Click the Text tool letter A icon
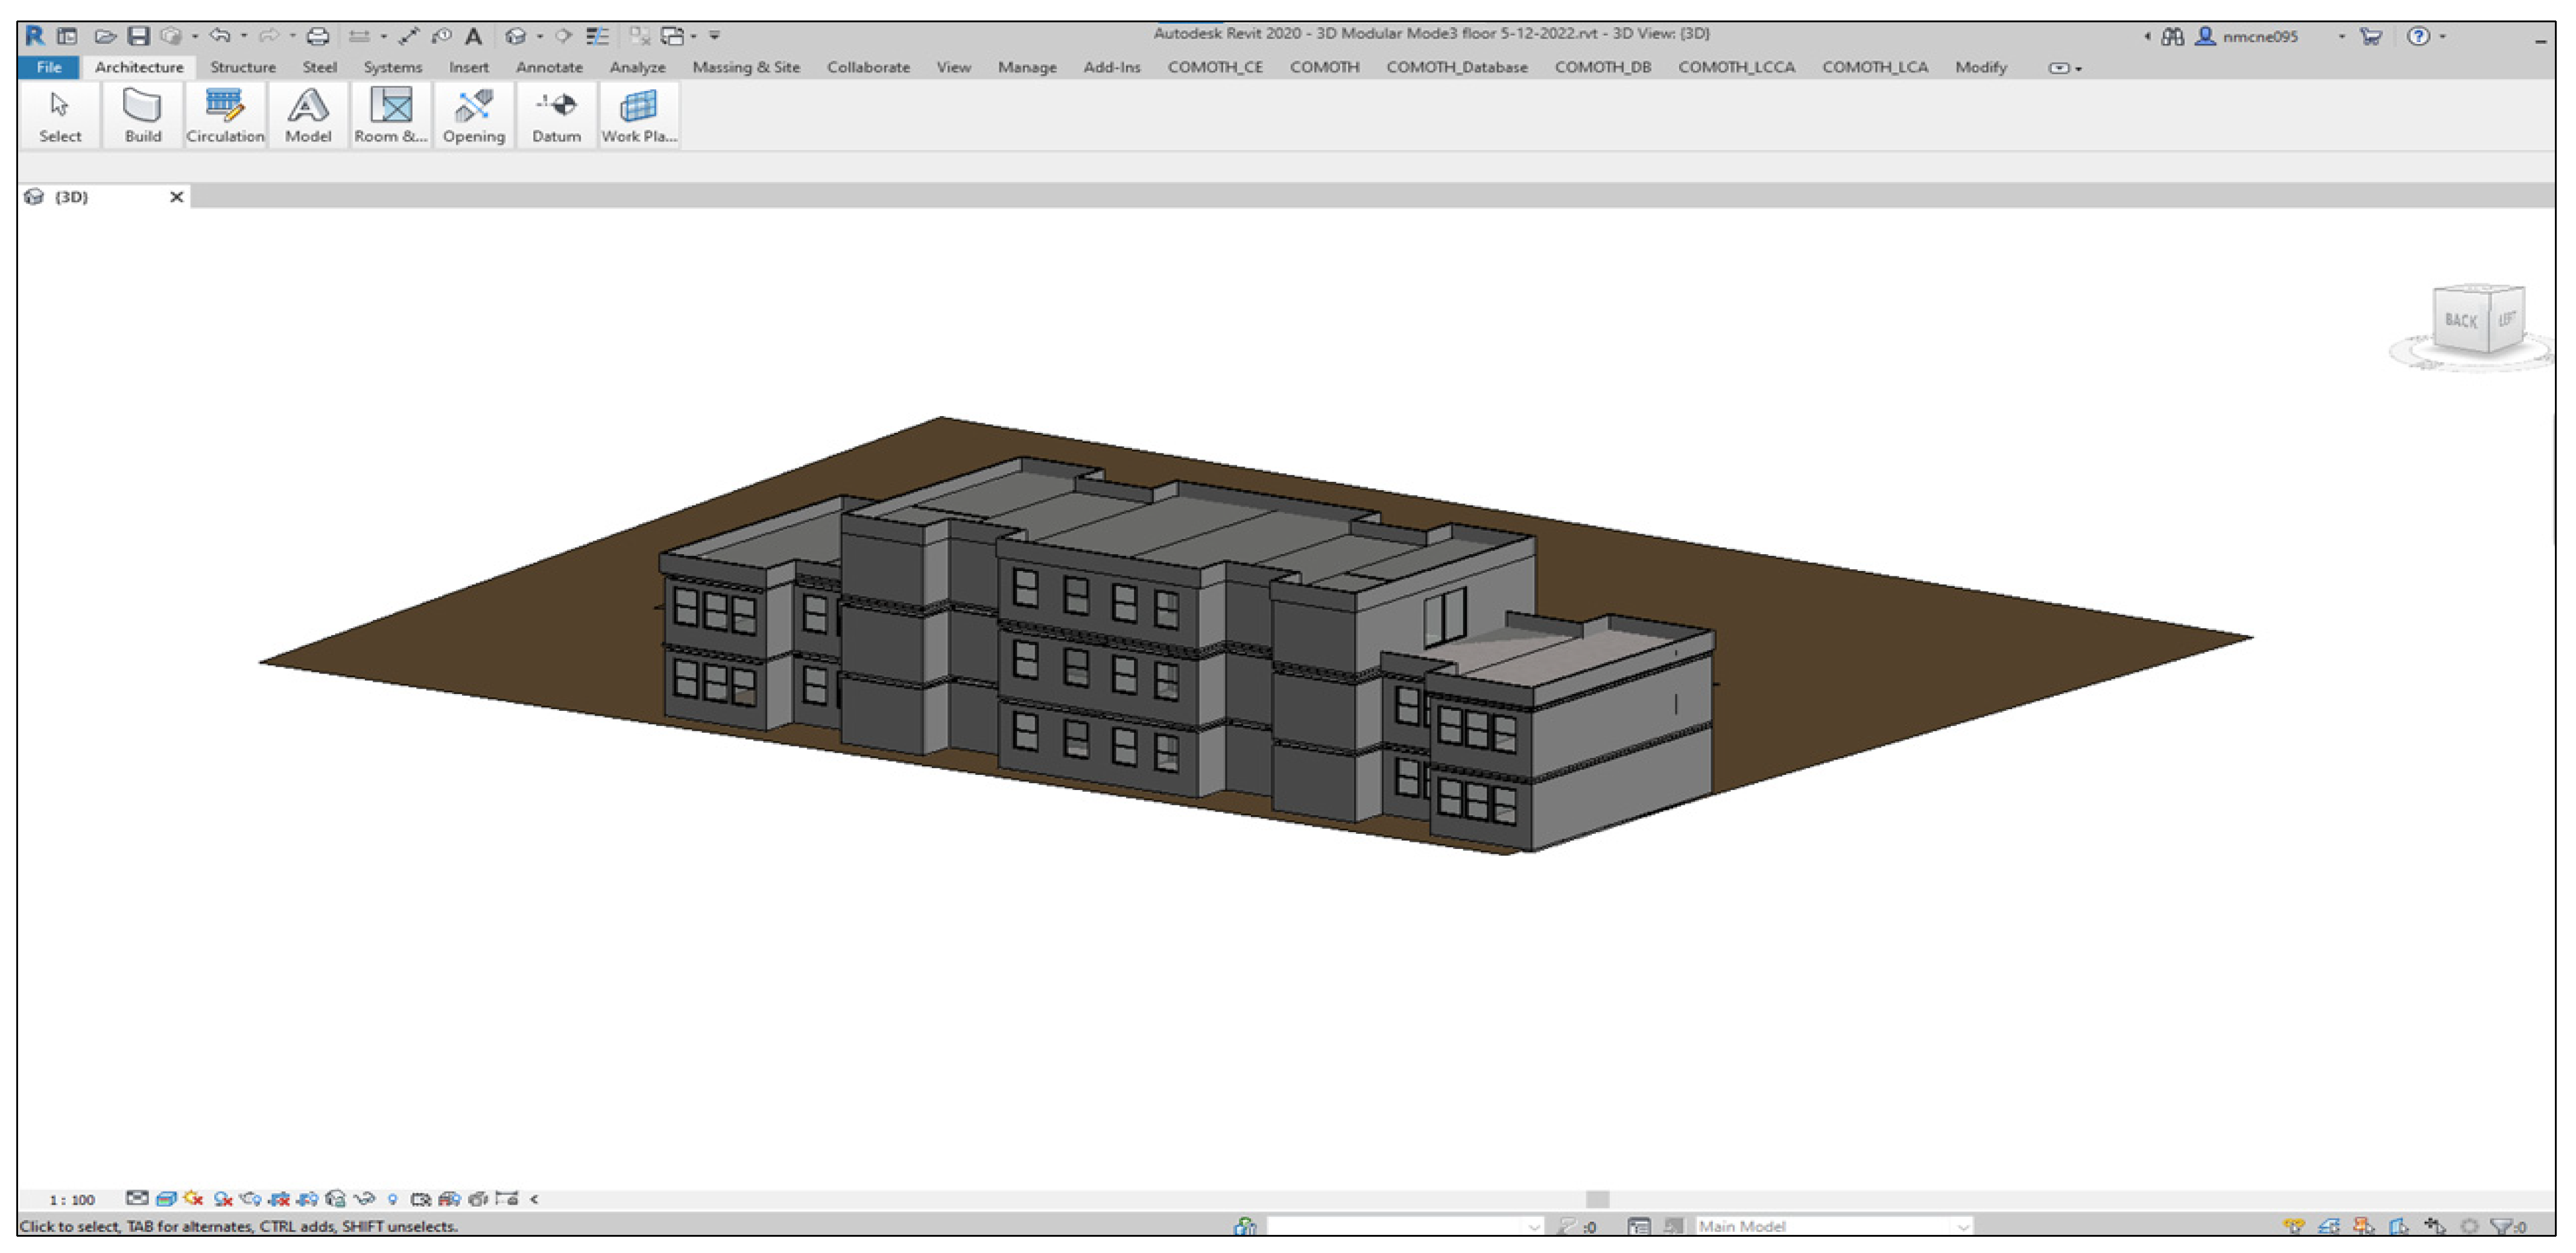This screenshot has width=2576, height=1253. (x=474, y=36)
